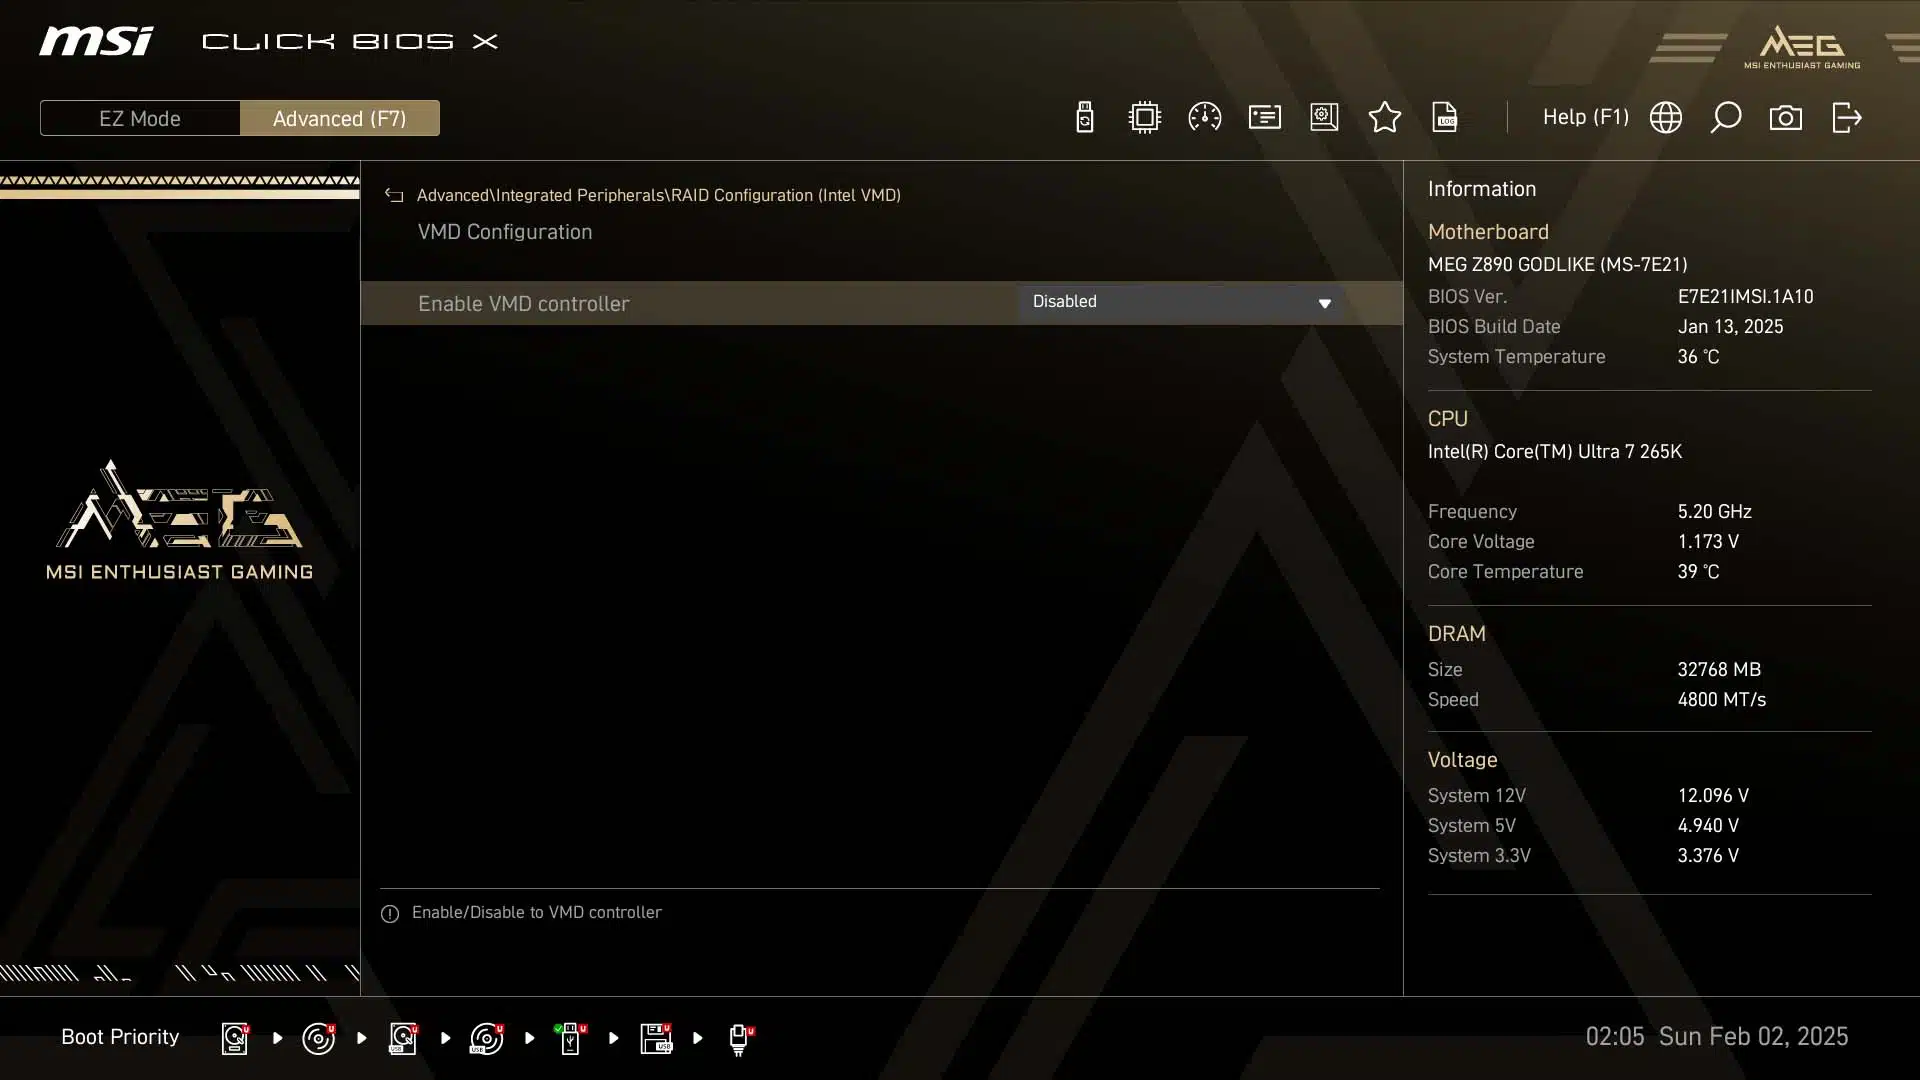Click the MSI logo at top left
1920x1080 pixels.
(x=96, y=41)
